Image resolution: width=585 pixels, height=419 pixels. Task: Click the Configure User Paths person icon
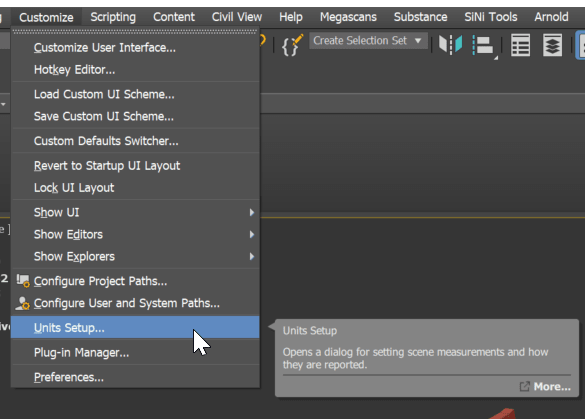click(x=22, y=303)
